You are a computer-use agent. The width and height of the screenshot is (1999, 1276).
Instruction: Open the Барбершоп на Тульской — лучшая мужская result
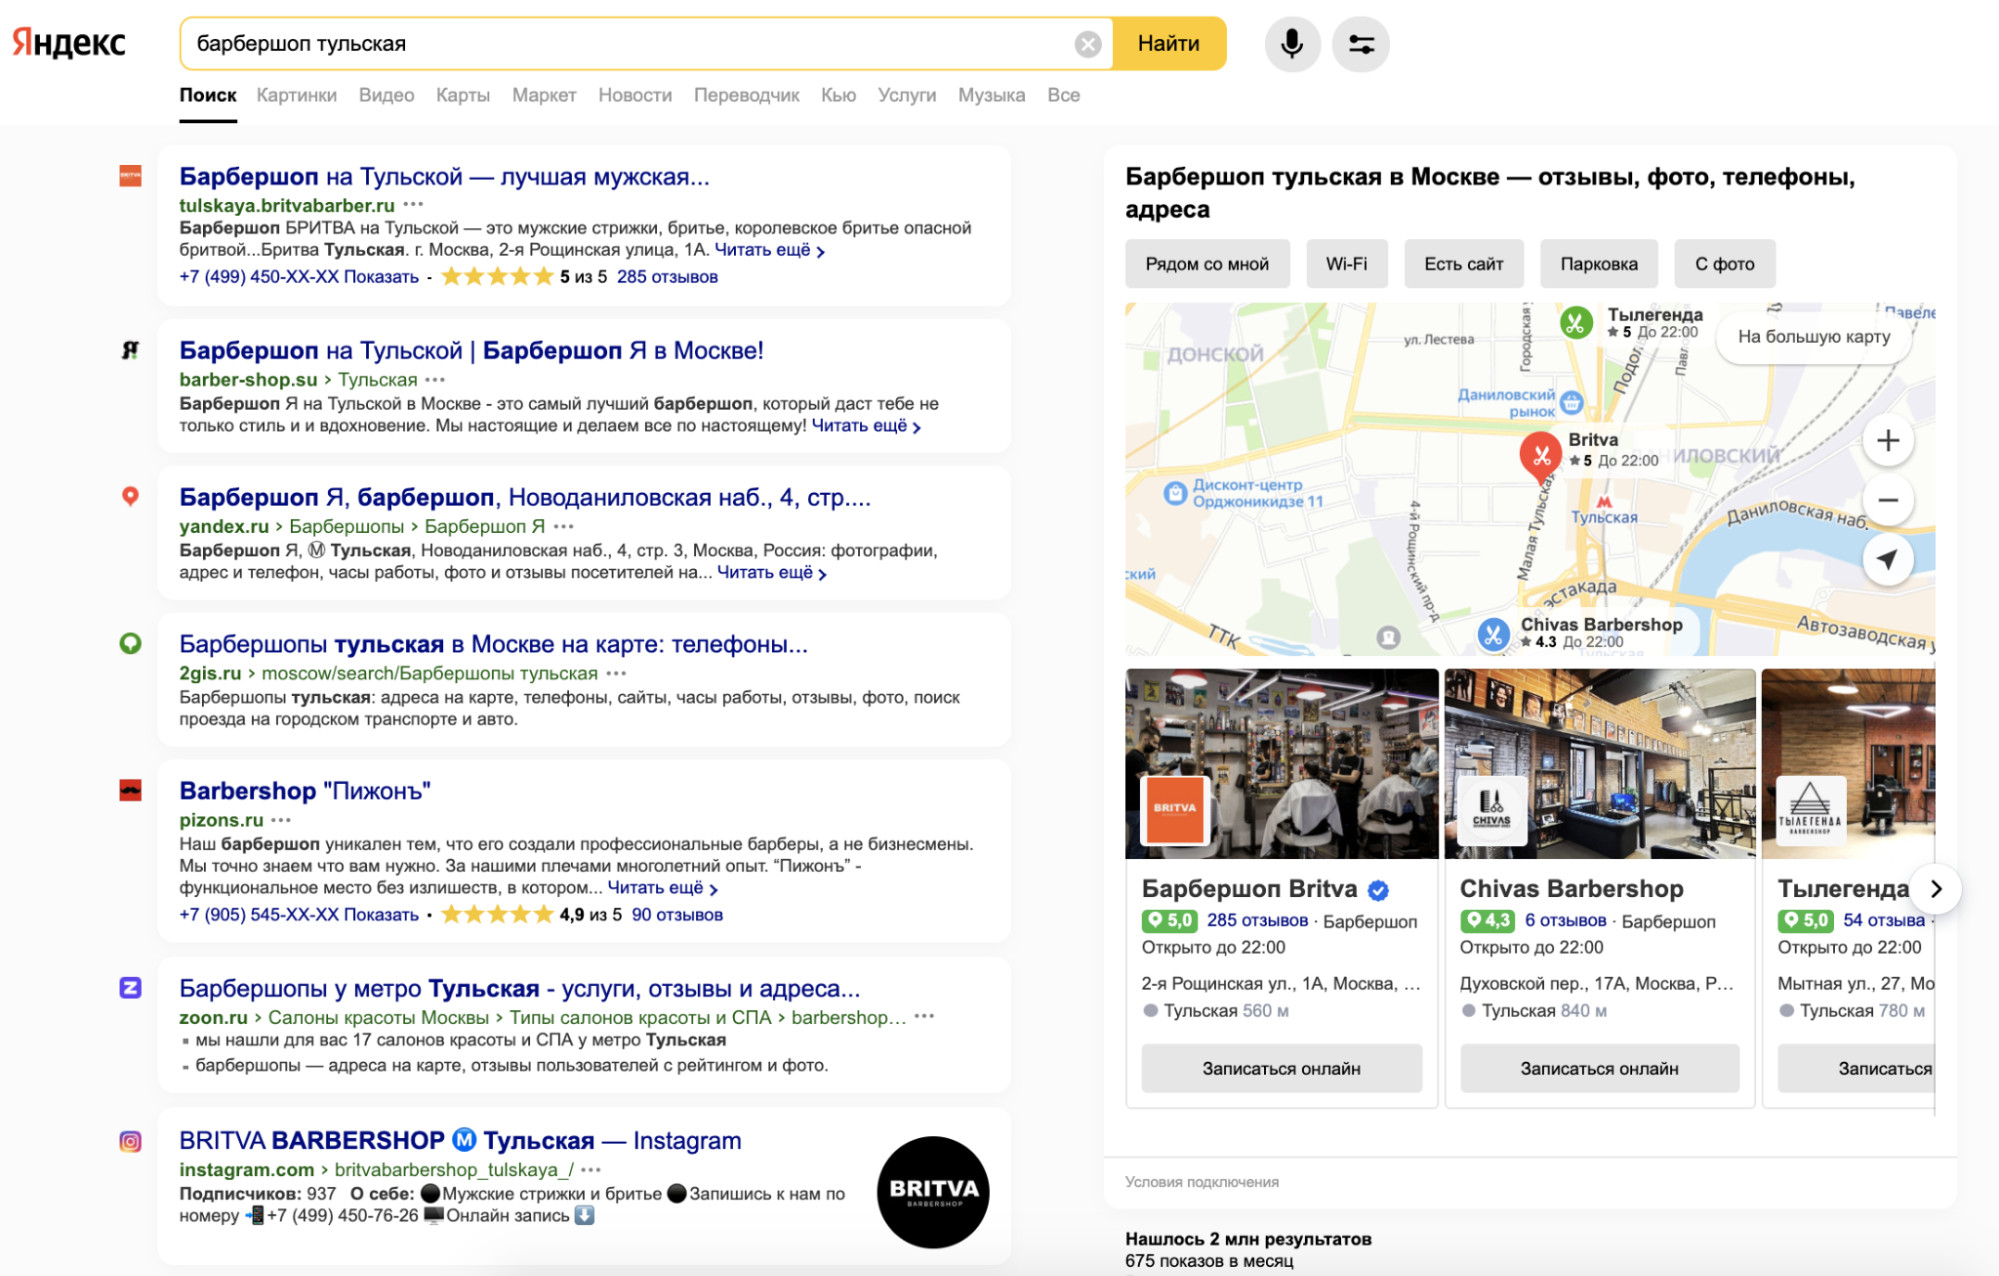[444, 177]
